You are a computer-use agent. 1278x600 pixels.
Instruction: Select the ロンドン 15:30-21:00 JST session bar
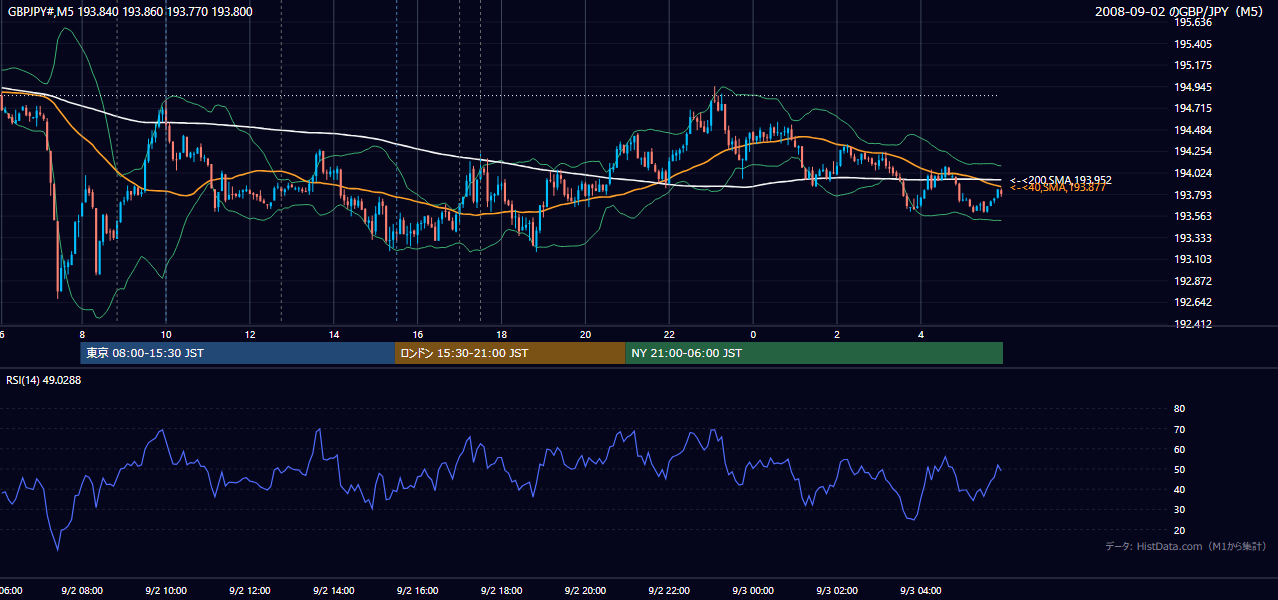(x=510, y=353)
